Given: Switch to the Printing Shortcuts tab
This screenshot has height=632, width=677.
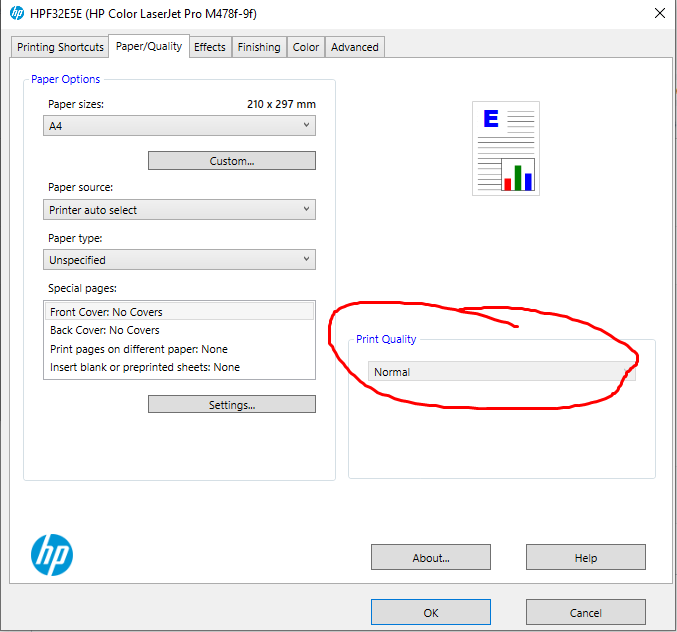Looking at the screenshot, I should pos(60,47).
